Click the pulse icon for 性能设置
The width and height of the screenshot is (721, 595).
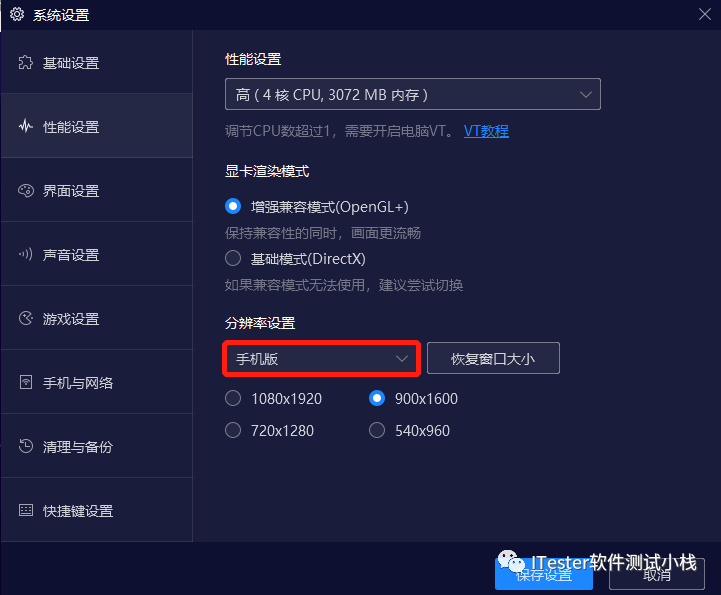[x=26, y=126]
